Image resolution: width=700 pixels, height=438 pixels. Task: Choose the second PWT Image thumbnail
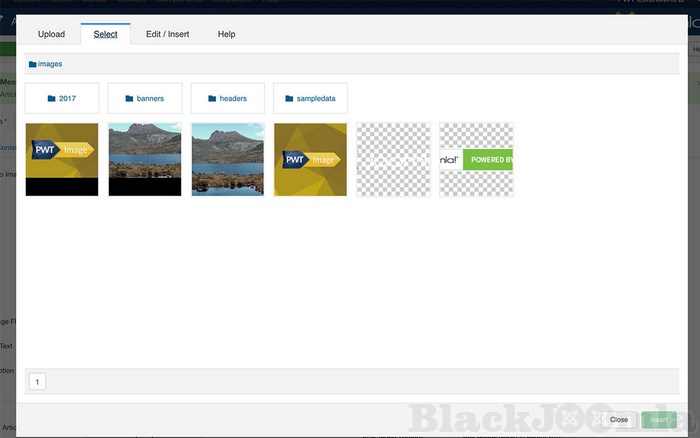pyautogui.click(x=310, y=159)
